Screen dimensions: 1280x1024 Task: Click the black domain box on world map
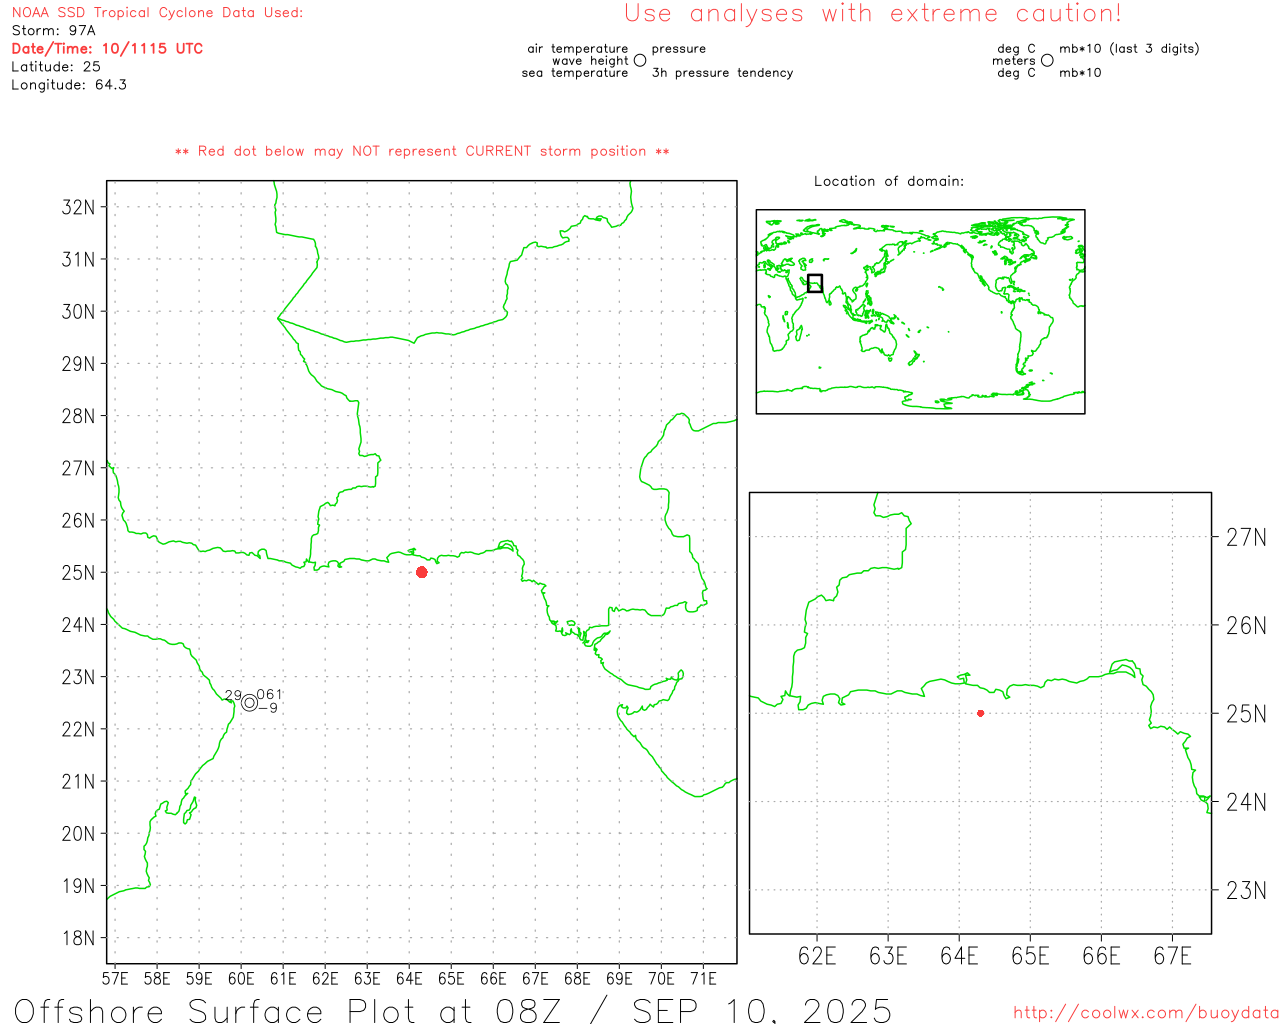click(815, 283)
